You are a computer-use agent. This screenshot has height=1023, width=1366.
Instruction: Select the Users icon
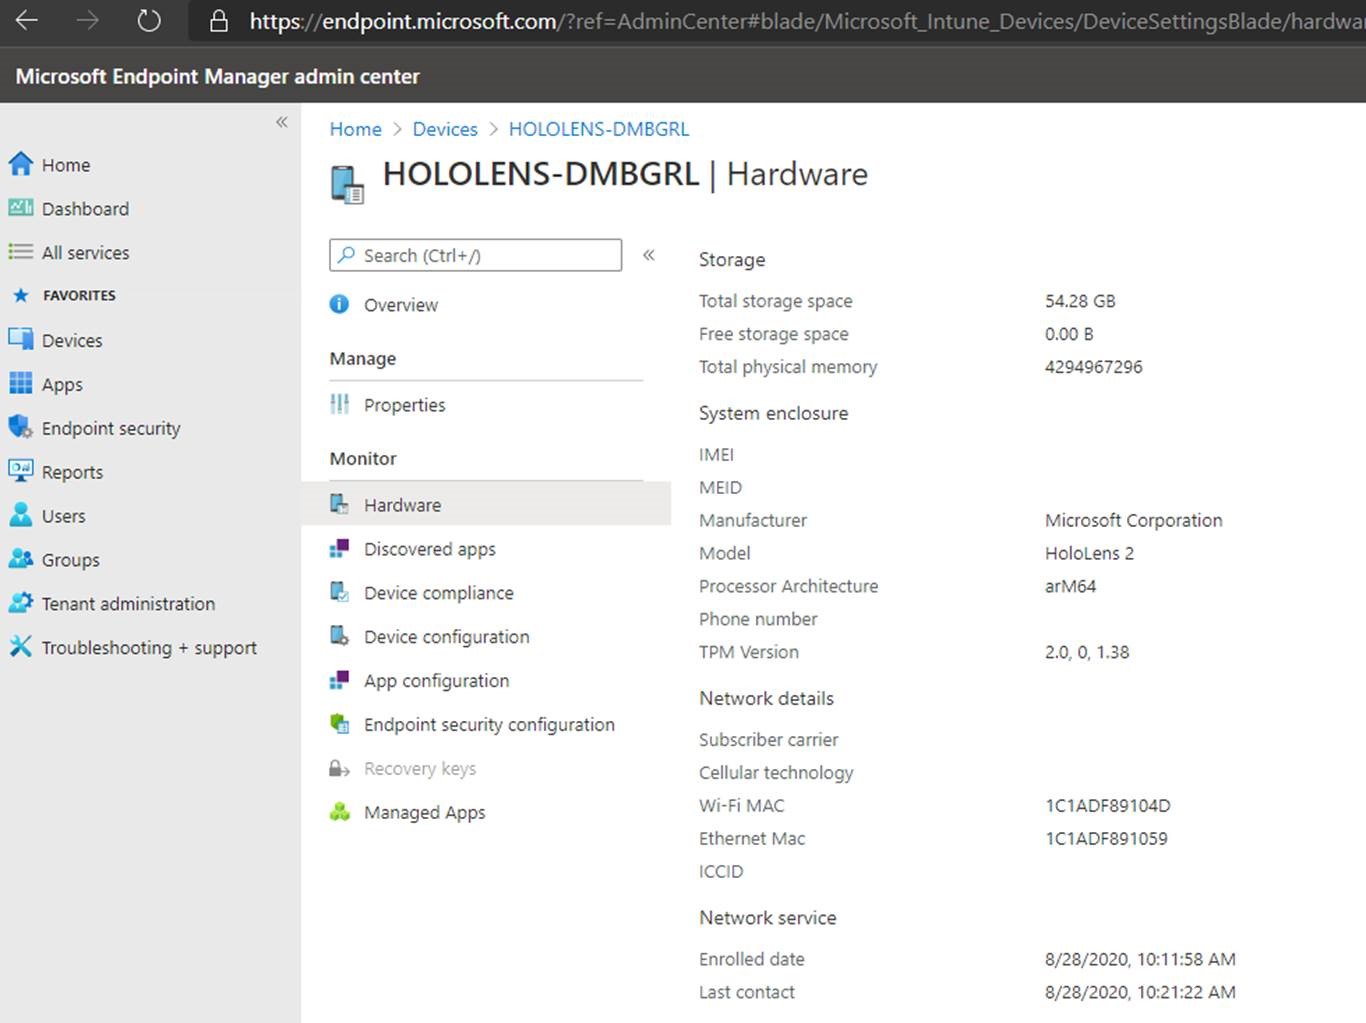point(21,515)
